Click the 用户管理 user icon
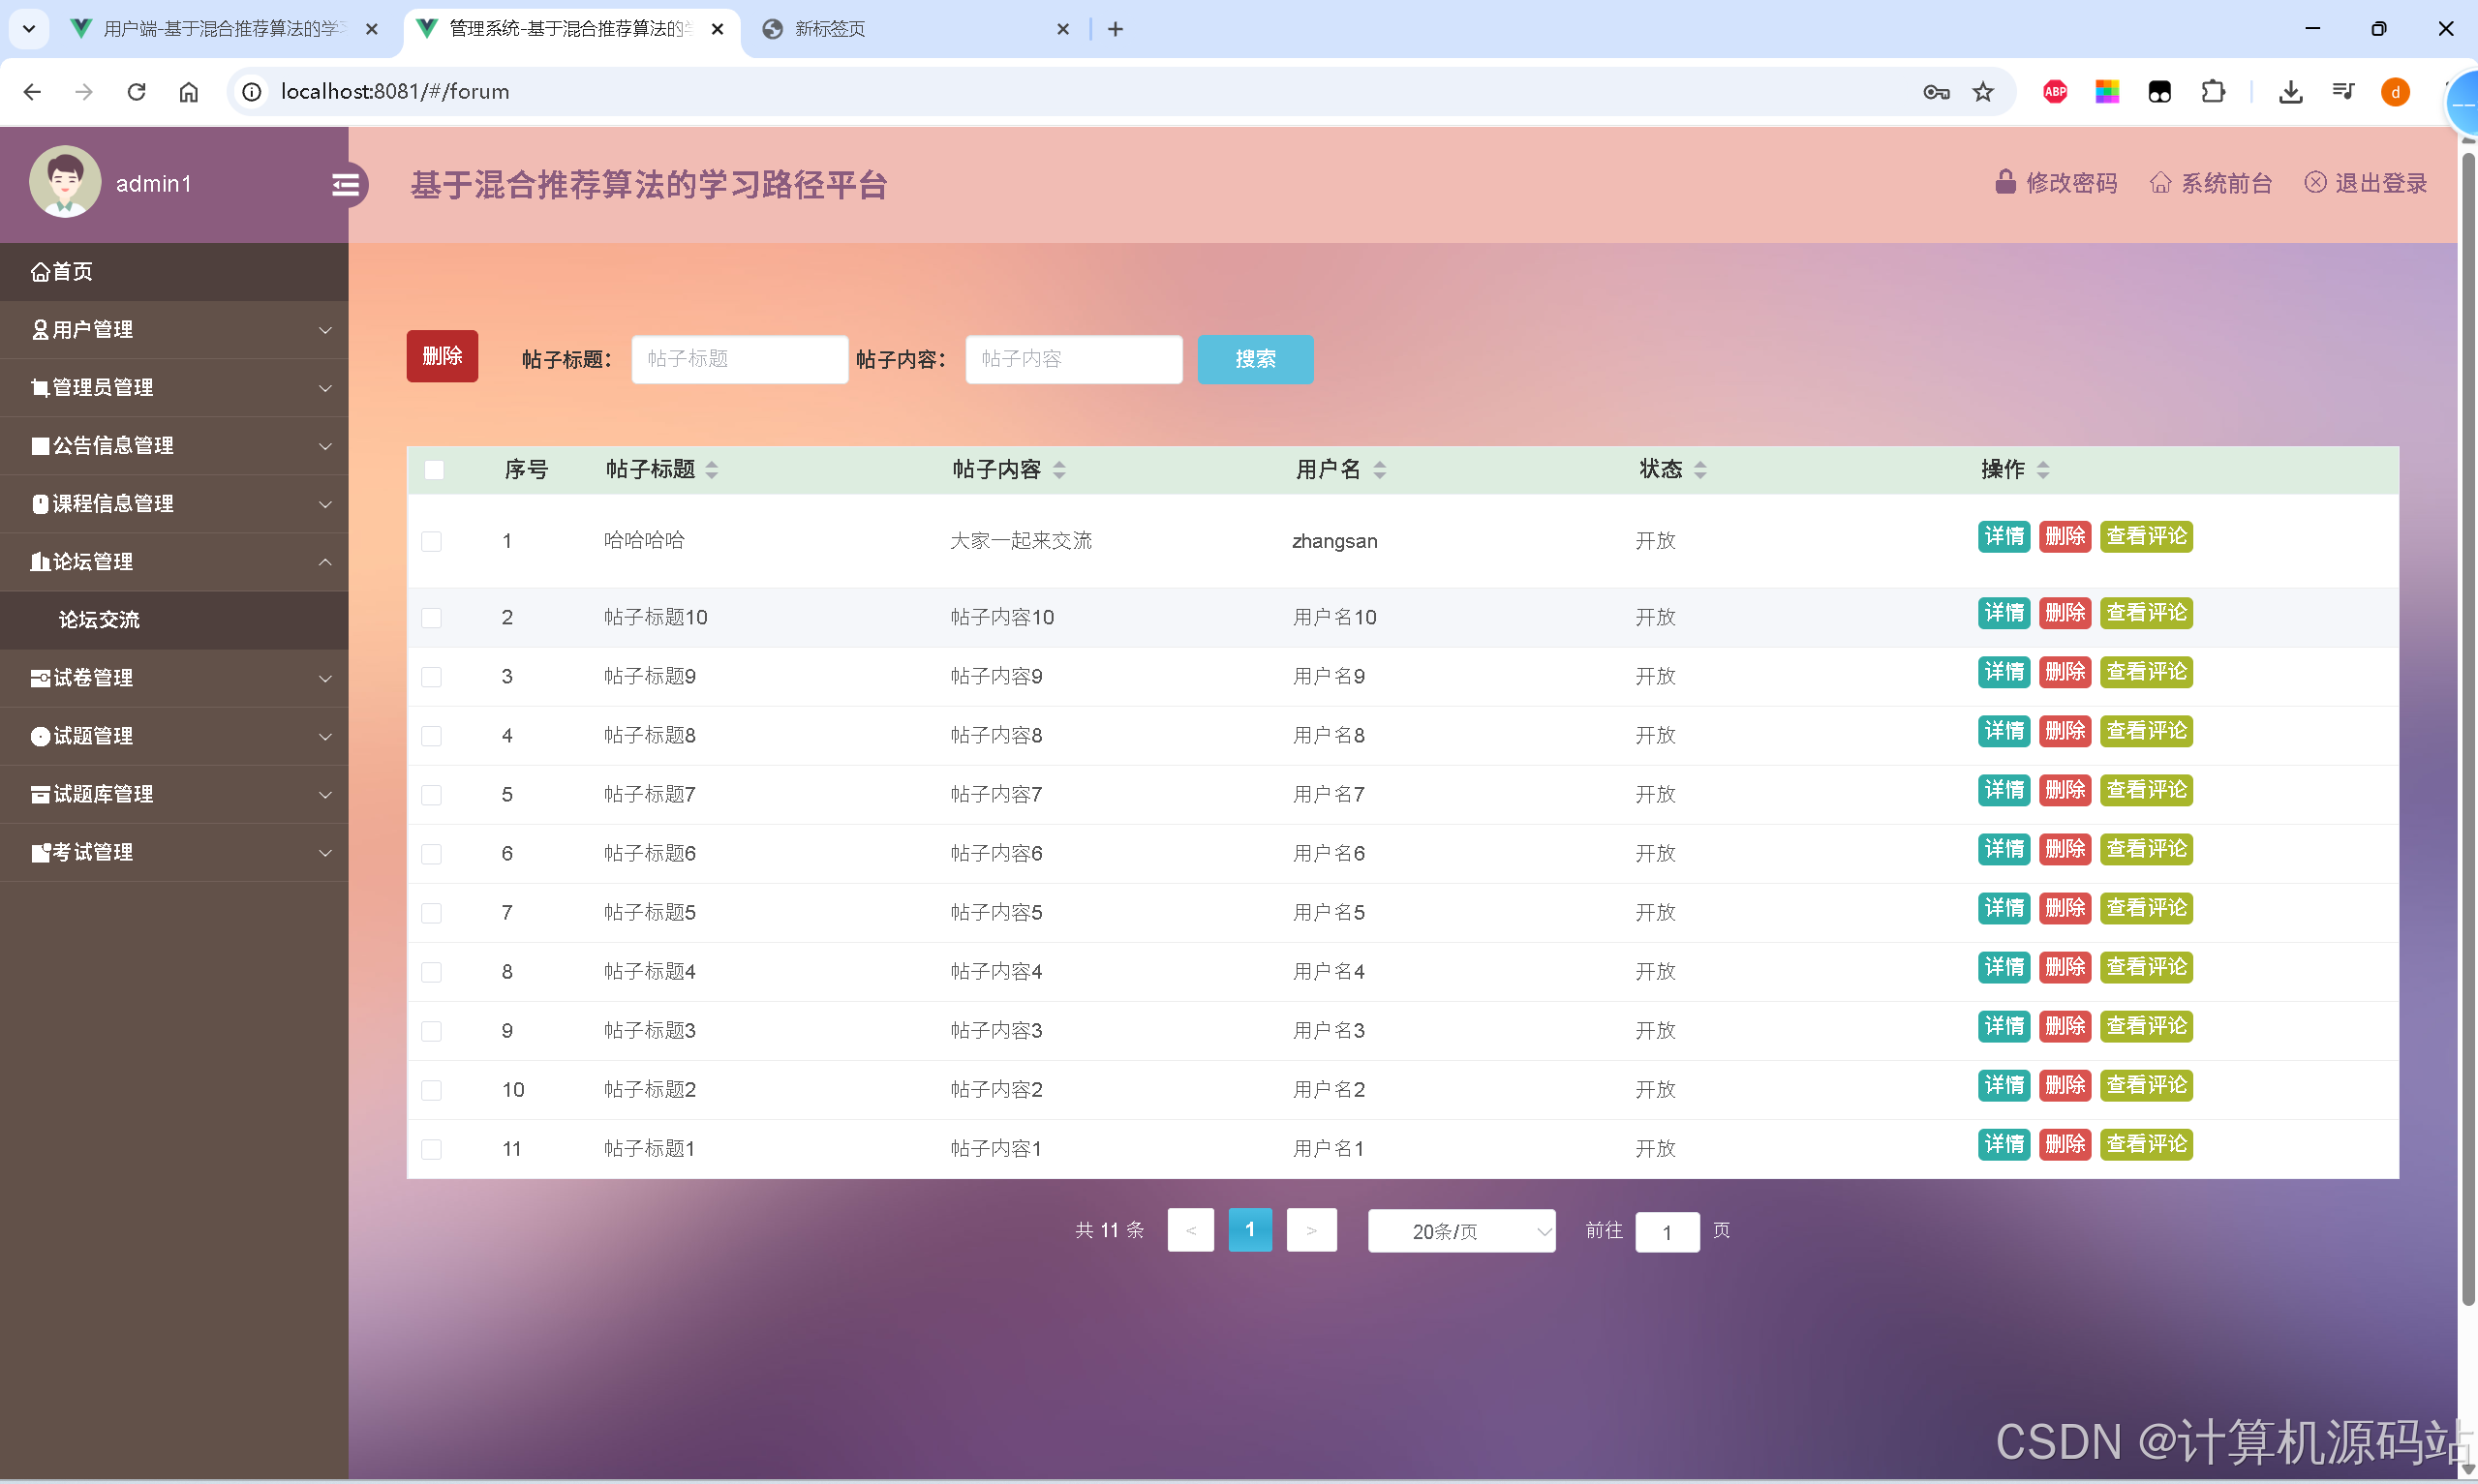 pos(39,329)
